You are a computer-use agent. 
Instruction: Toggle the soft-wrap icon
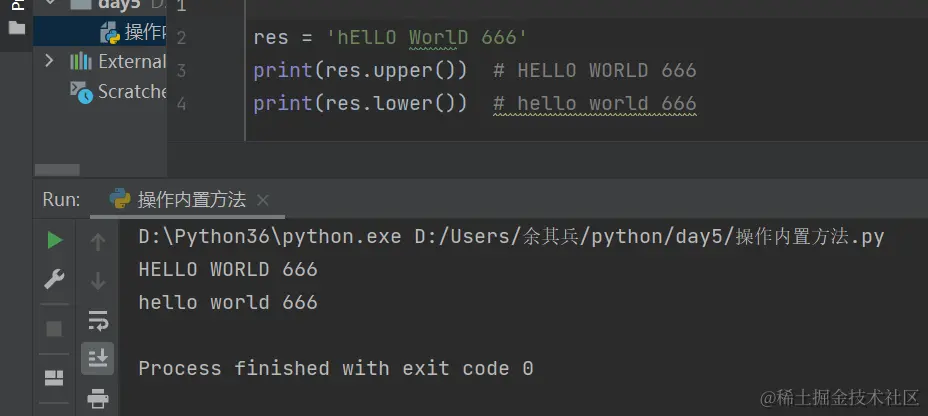coord(98,320)
